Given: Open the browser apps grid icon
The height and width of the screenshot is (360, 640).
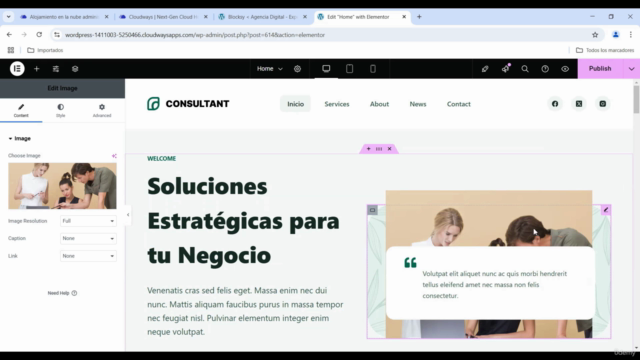Looking at the screenshot, I should 11,50.
